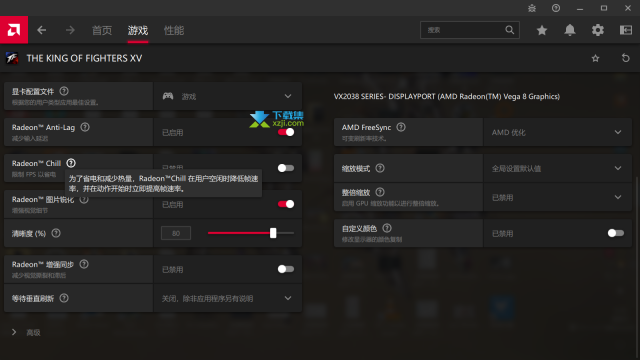Disable Radeon 图片锐化 toggle
This screenshot has width=640, height=360.
[x=286, y=204]
